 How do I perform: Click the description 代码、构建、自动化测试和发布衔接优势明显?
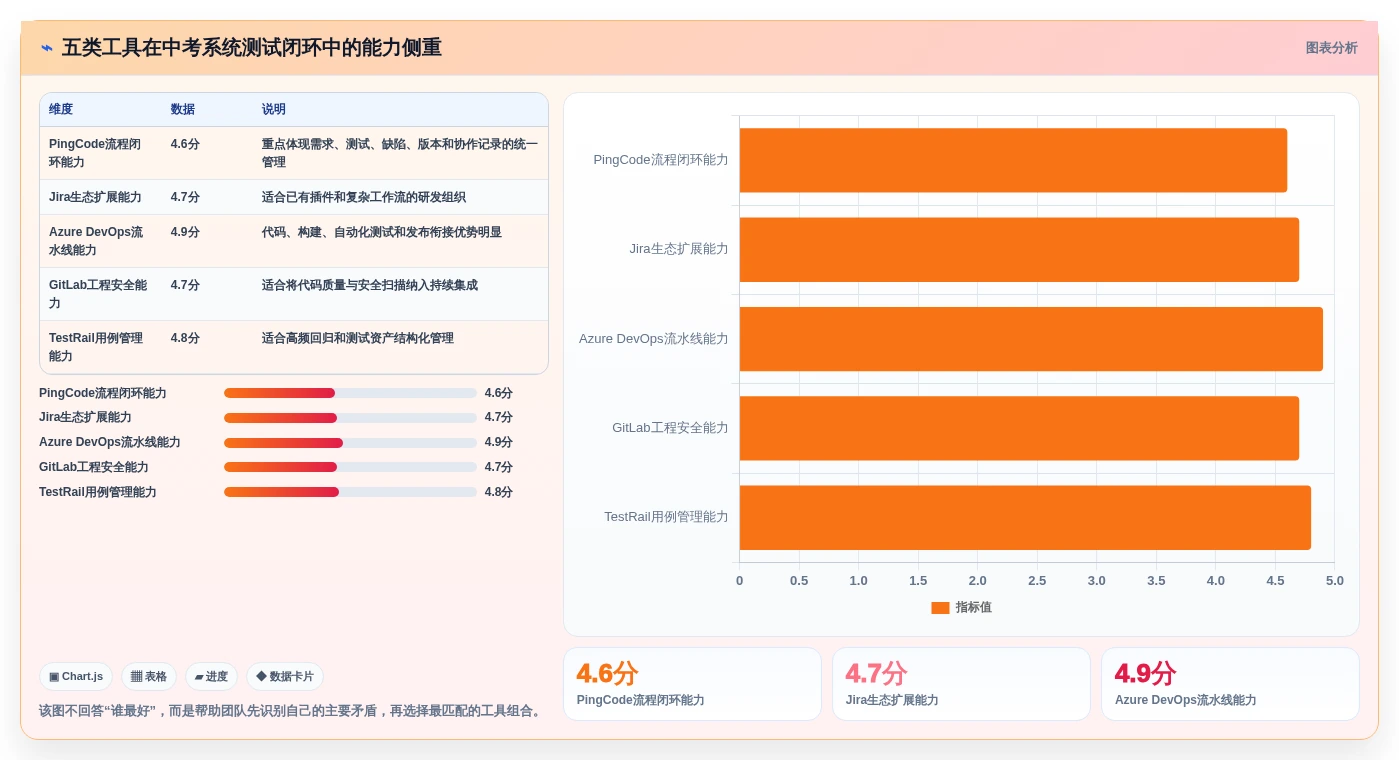point(382,232)
